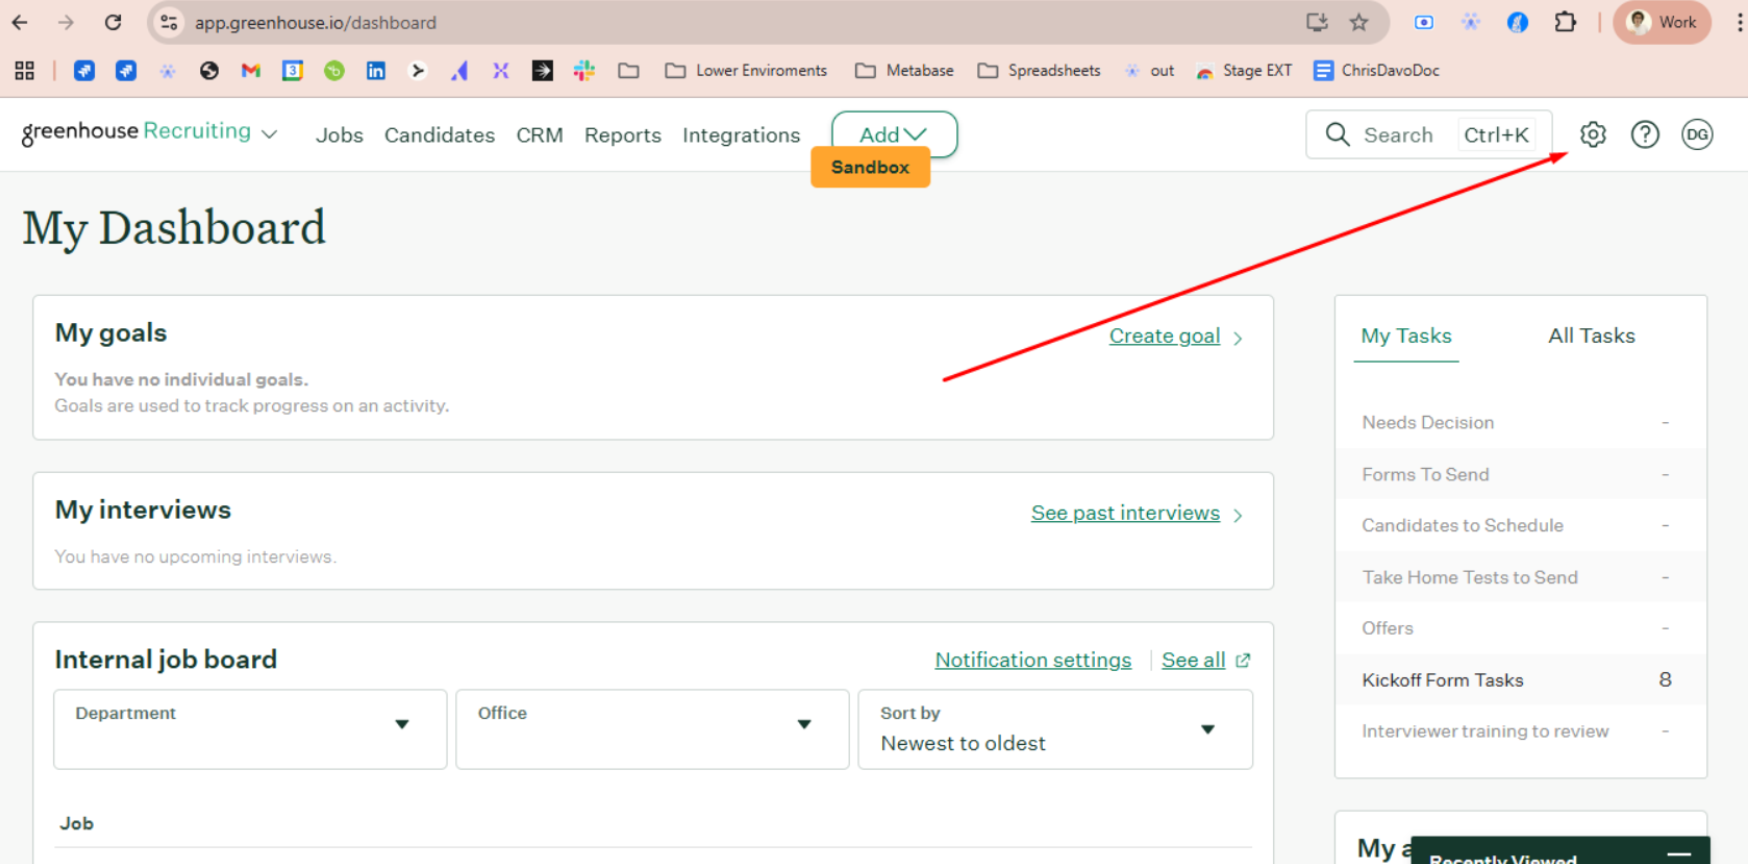The image size is (1748, 864).
Task: Open the Google Calendar bookmark
Action: 292,70
